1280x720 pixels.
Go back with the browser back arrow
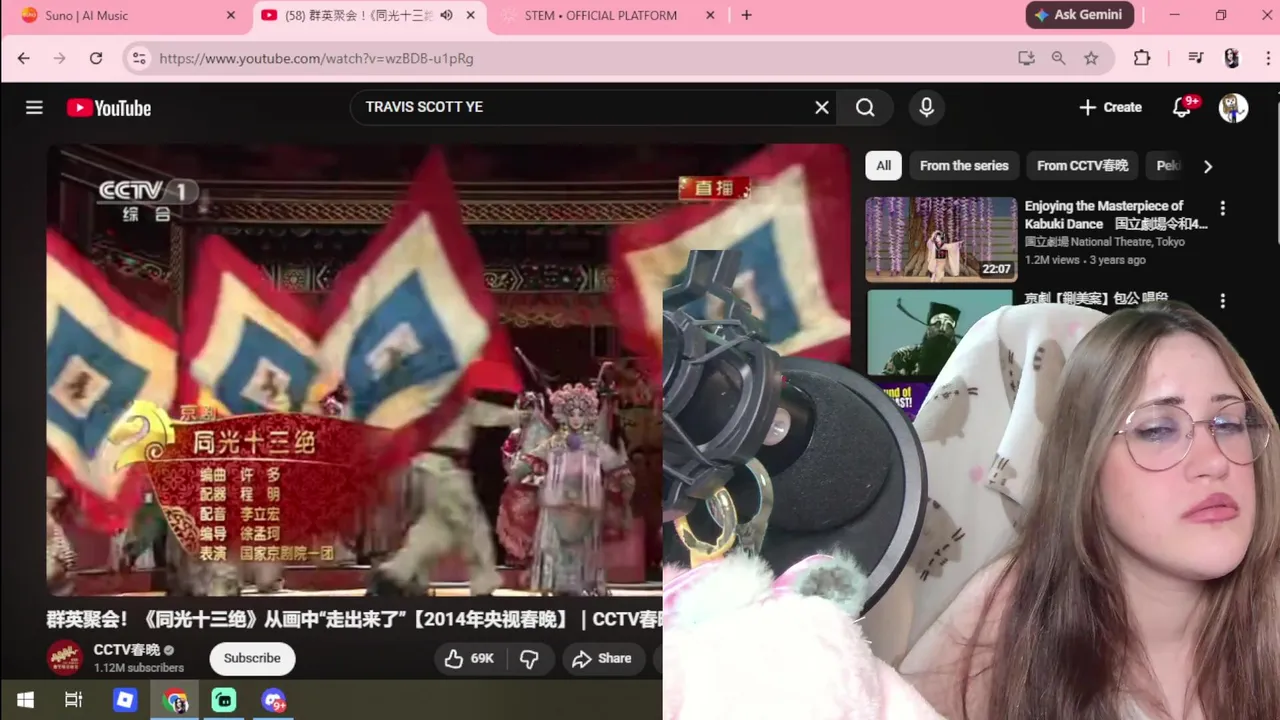24,58
